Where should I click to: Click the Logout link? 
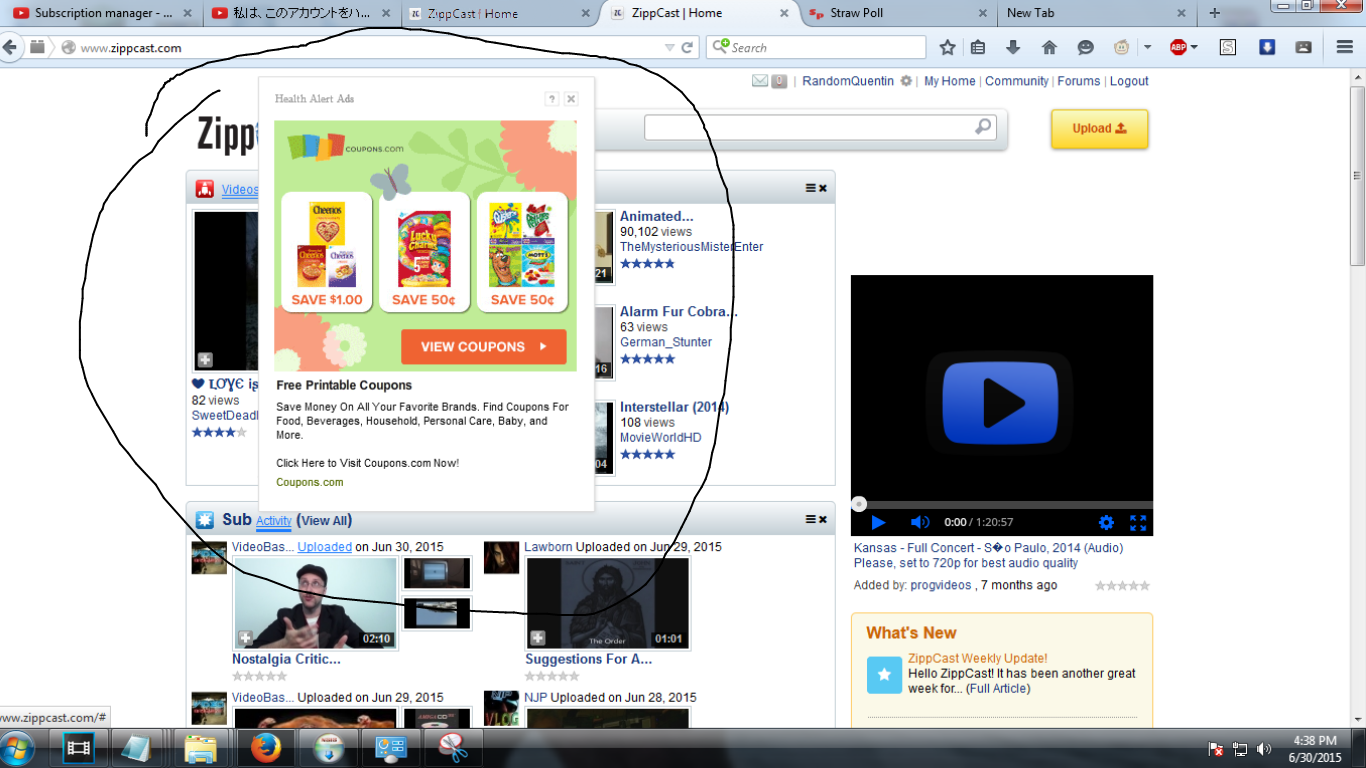(1129, 81)
